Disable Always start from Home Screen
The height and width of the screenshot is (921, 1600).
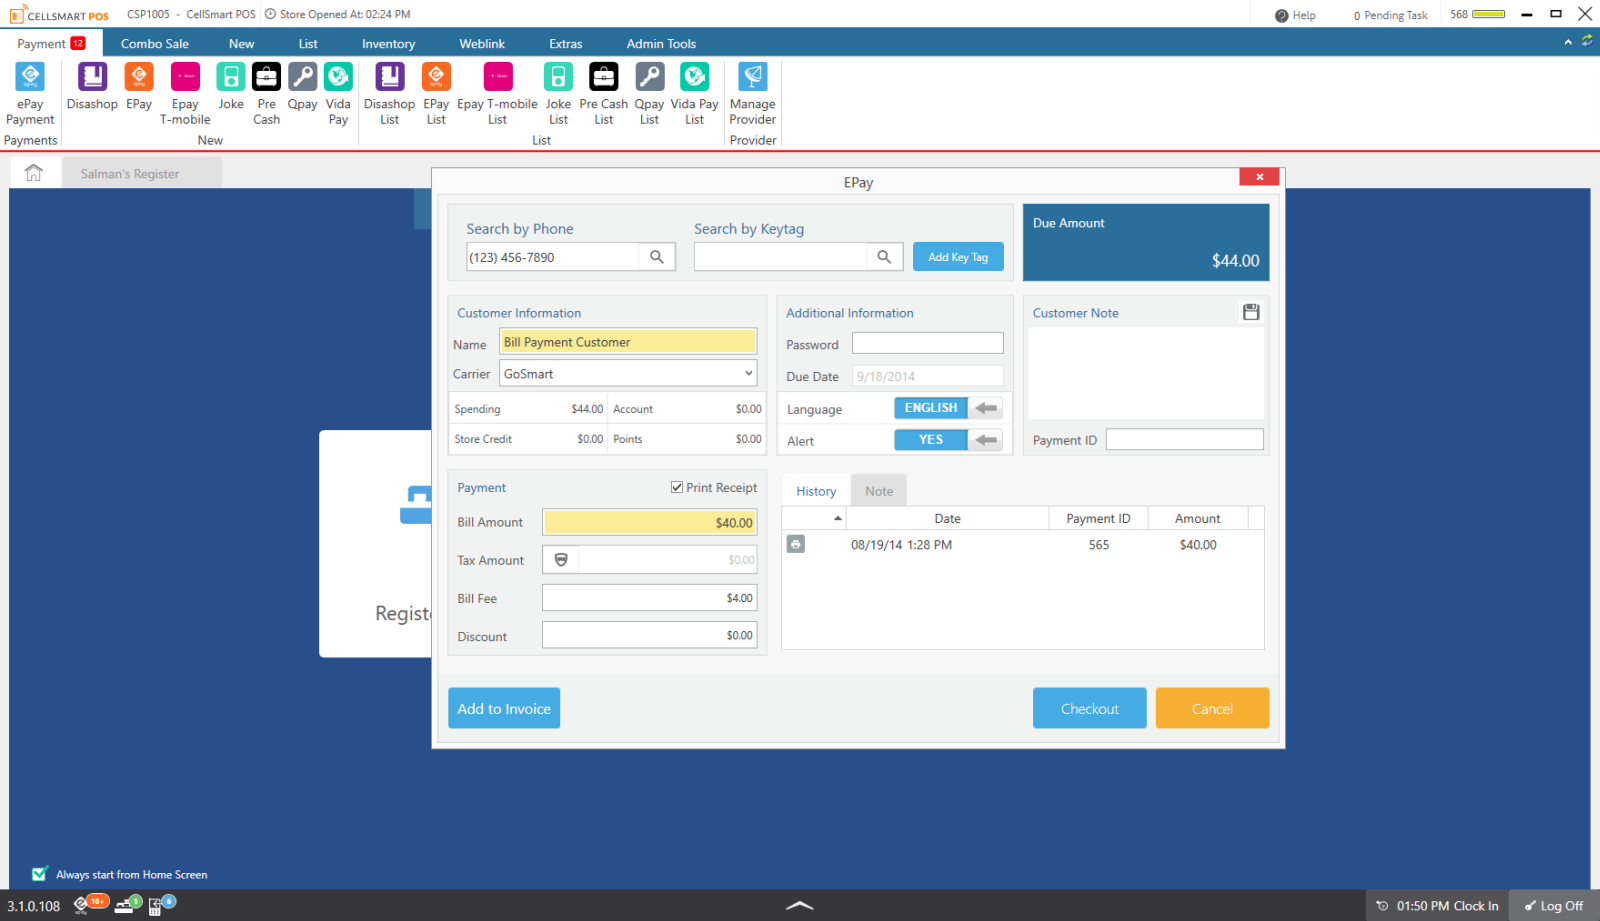tap(39, 872)
